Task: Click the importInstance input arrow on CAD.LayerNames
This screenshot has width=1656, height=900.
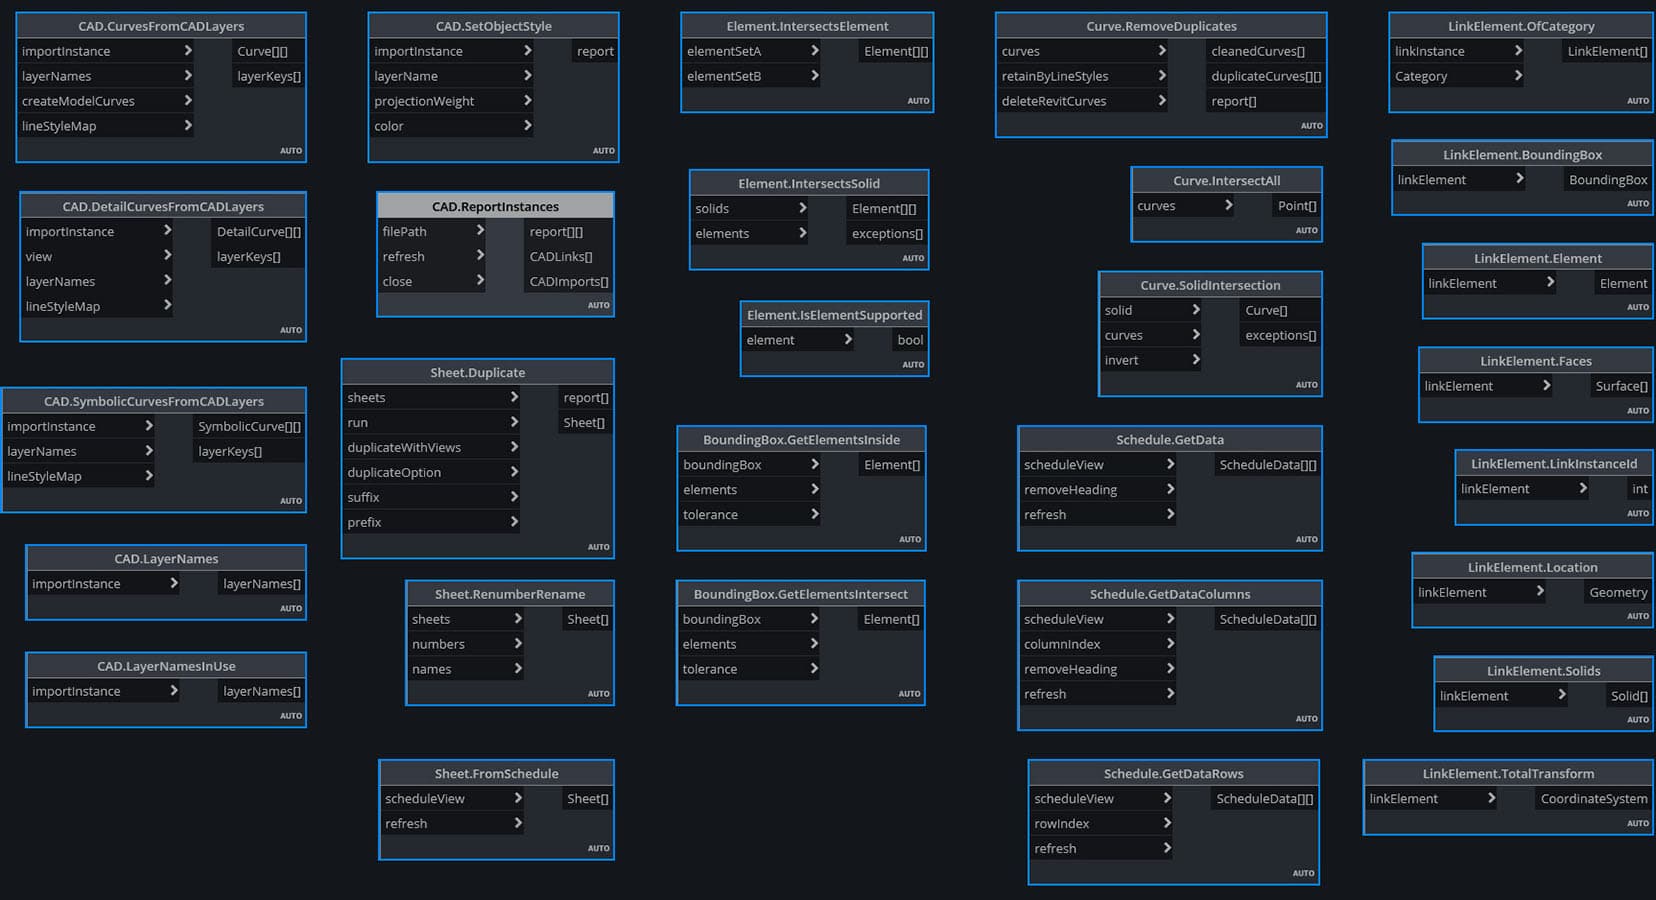Action: coord(174,583)
